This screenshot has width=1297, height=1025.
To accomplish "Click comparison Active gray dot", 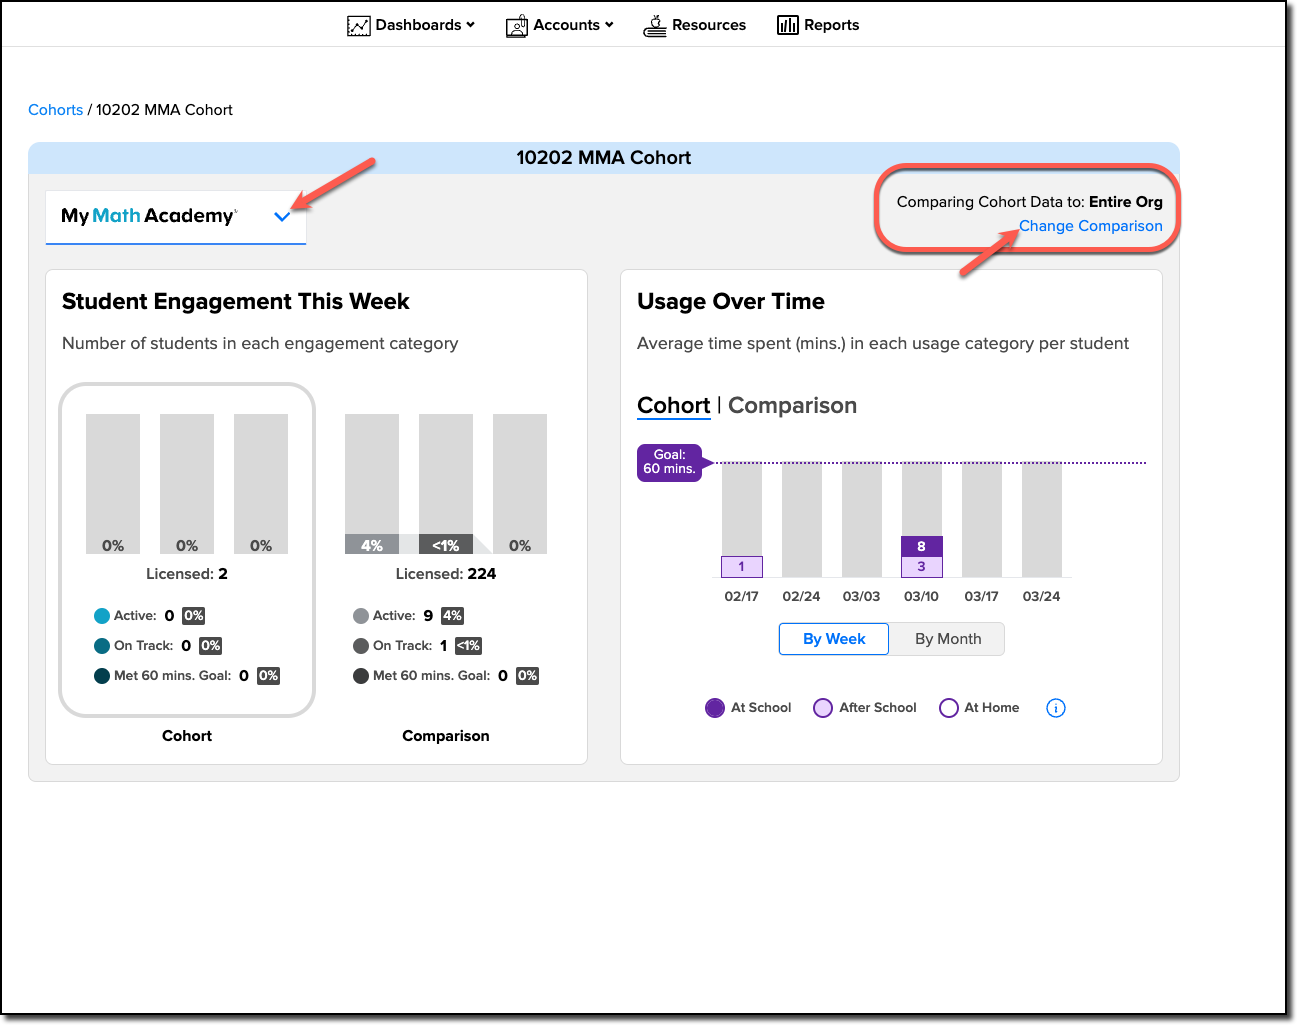I will (x=361, y=616).
